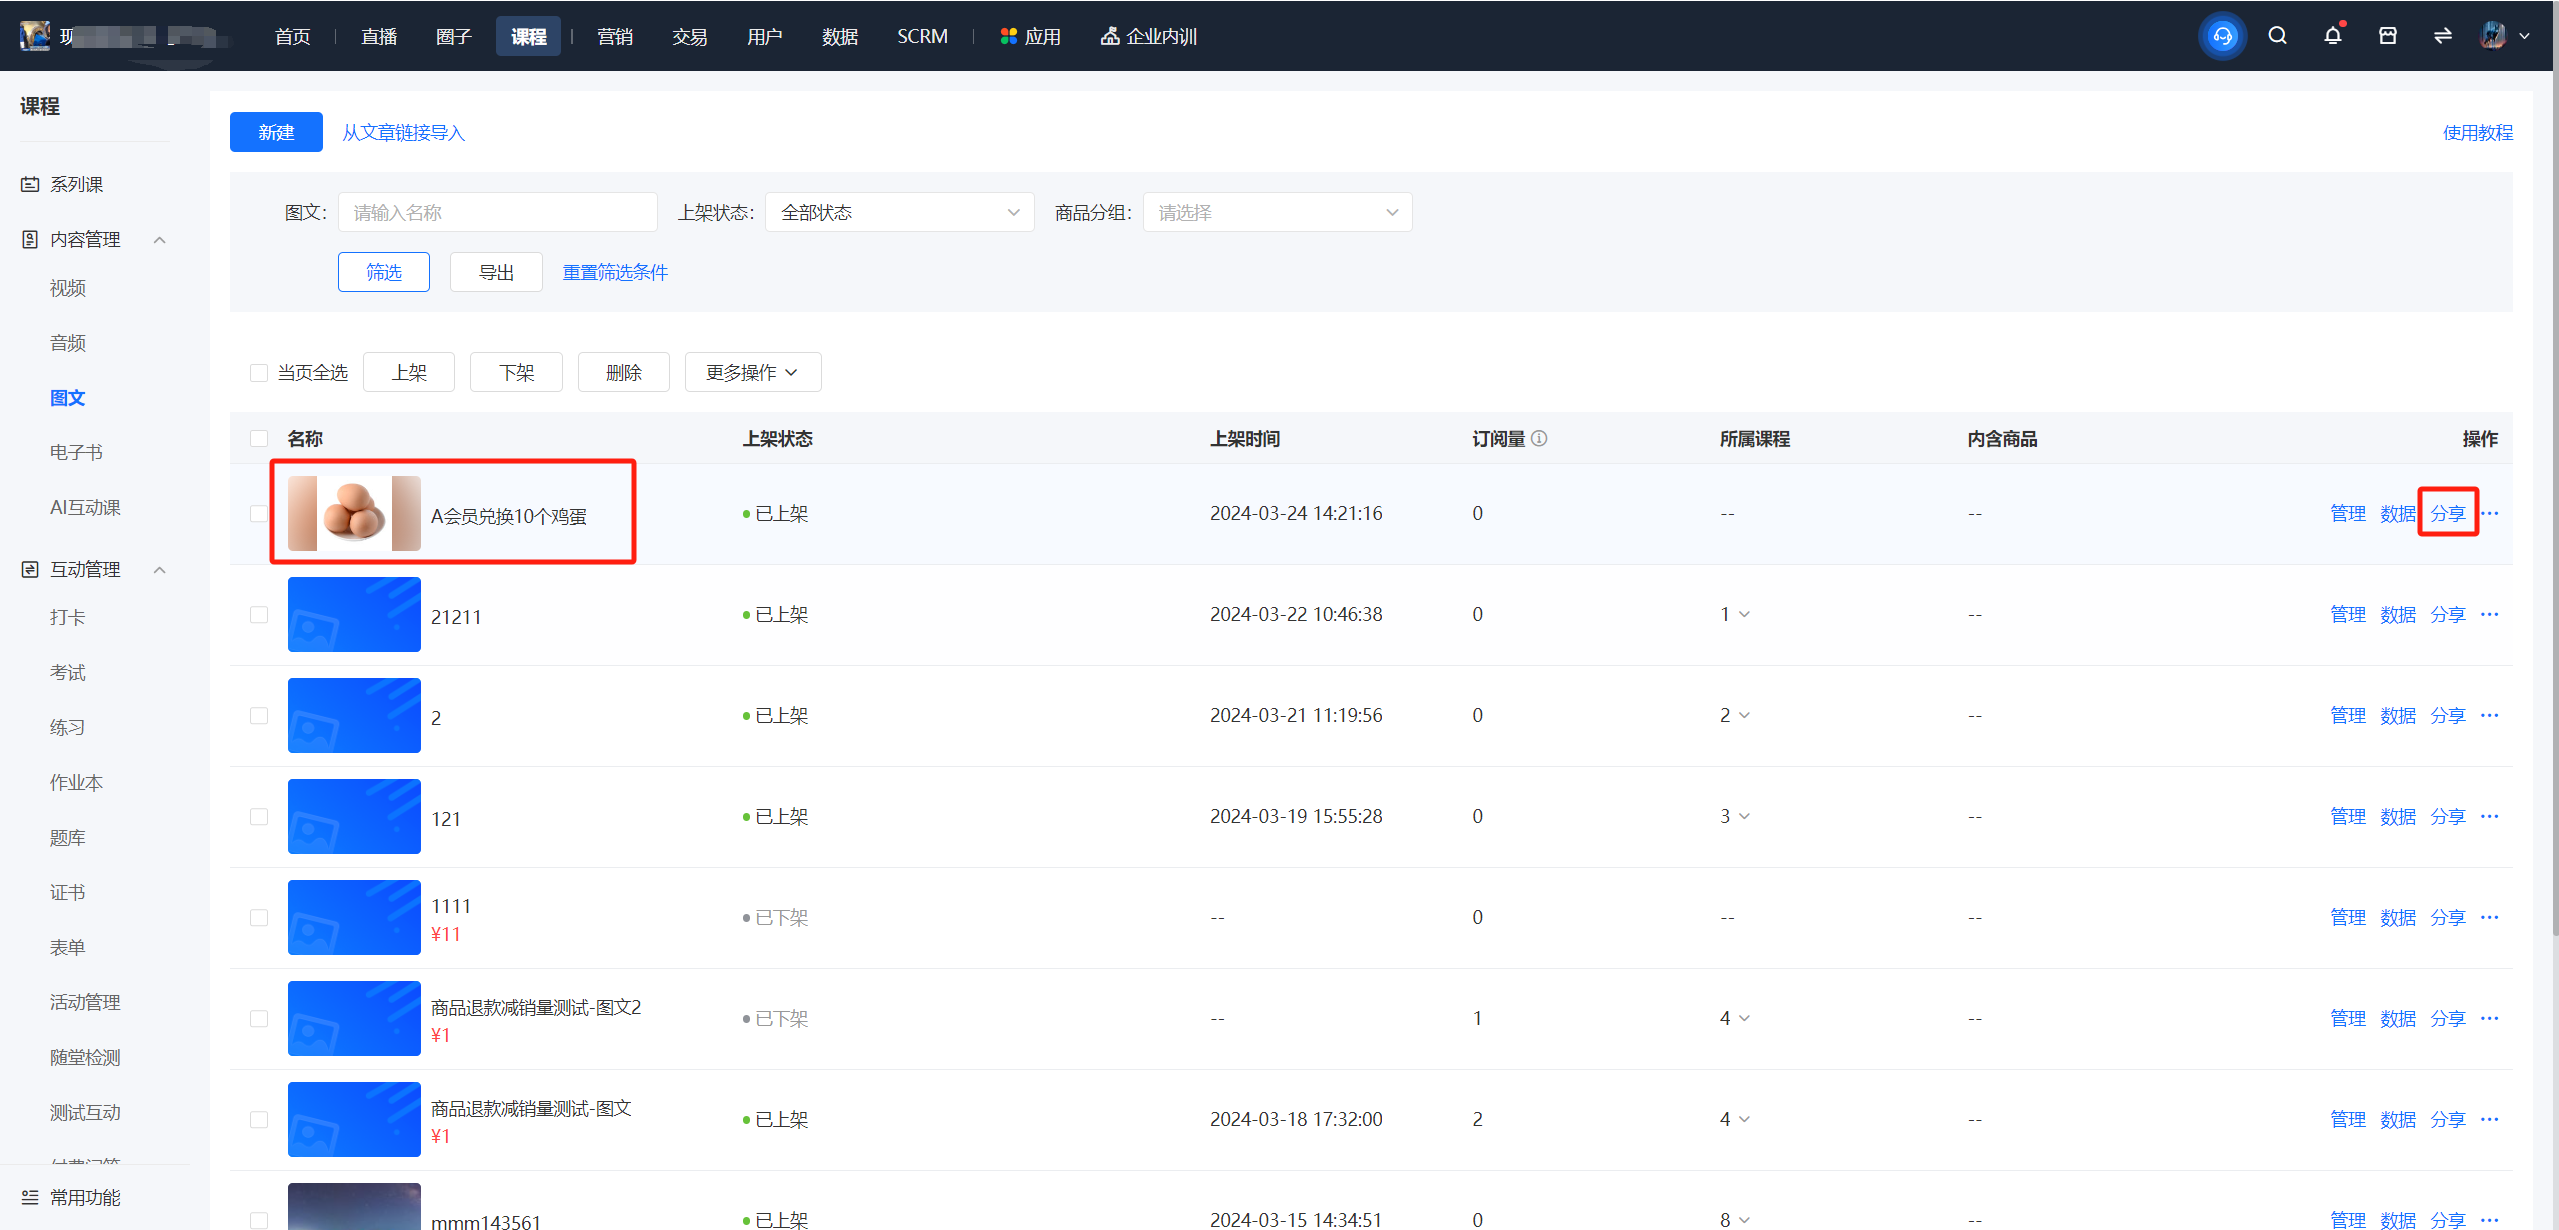
Task: Click the 导出 button
Action: [496, 272]
